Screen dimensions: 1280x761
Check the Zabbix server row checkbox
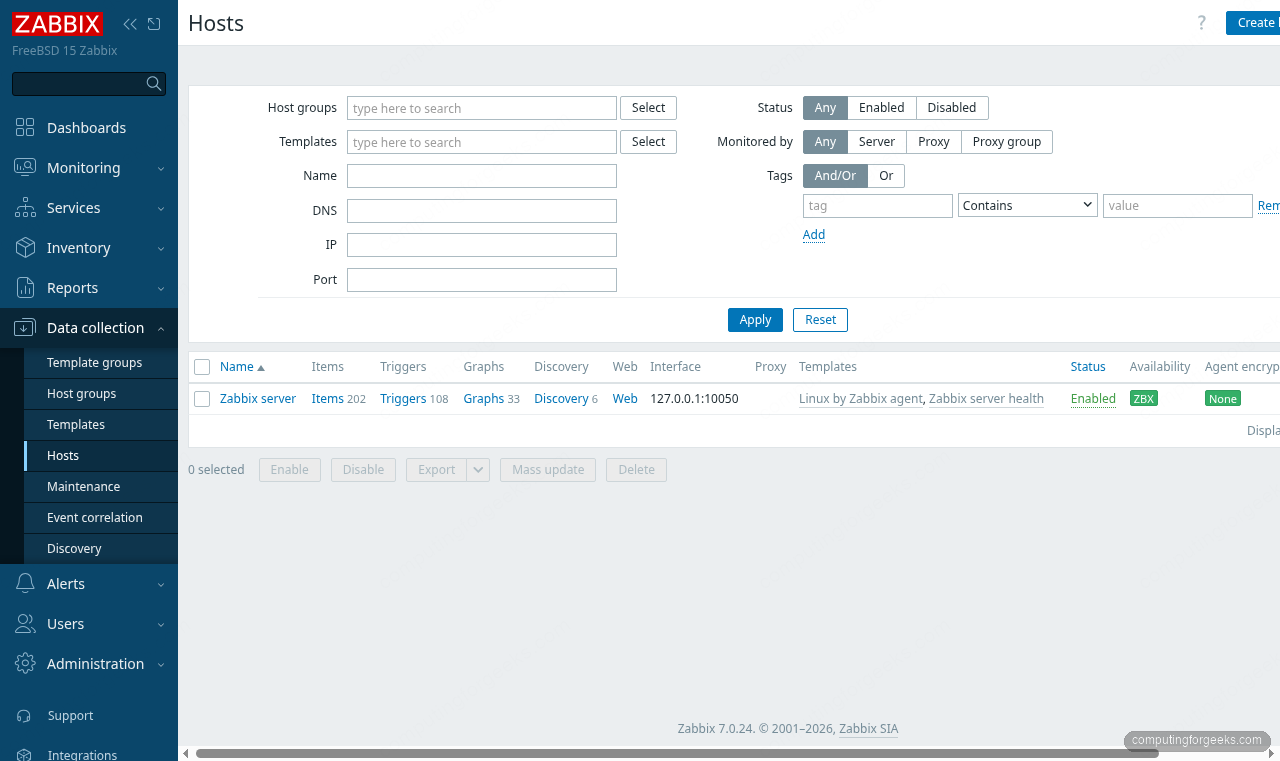coord(201,399)
